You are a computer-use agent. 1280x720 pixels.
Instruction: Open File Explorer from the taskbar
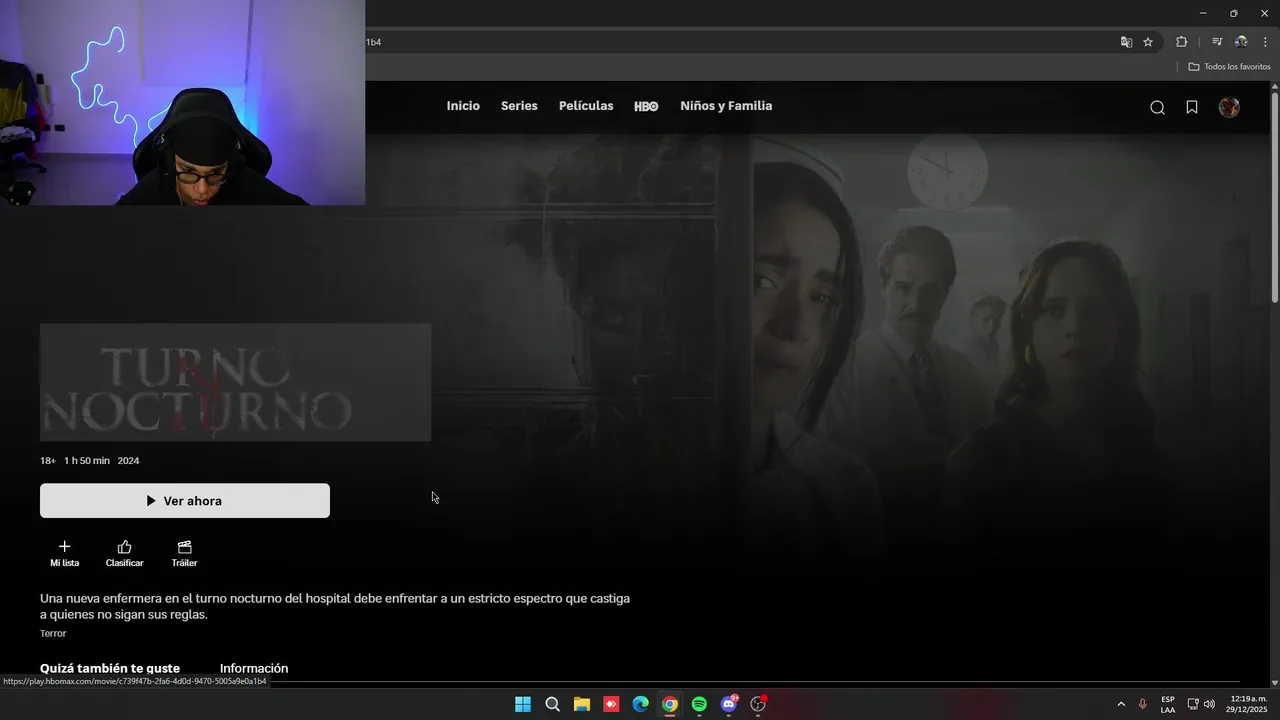[582, 704]
